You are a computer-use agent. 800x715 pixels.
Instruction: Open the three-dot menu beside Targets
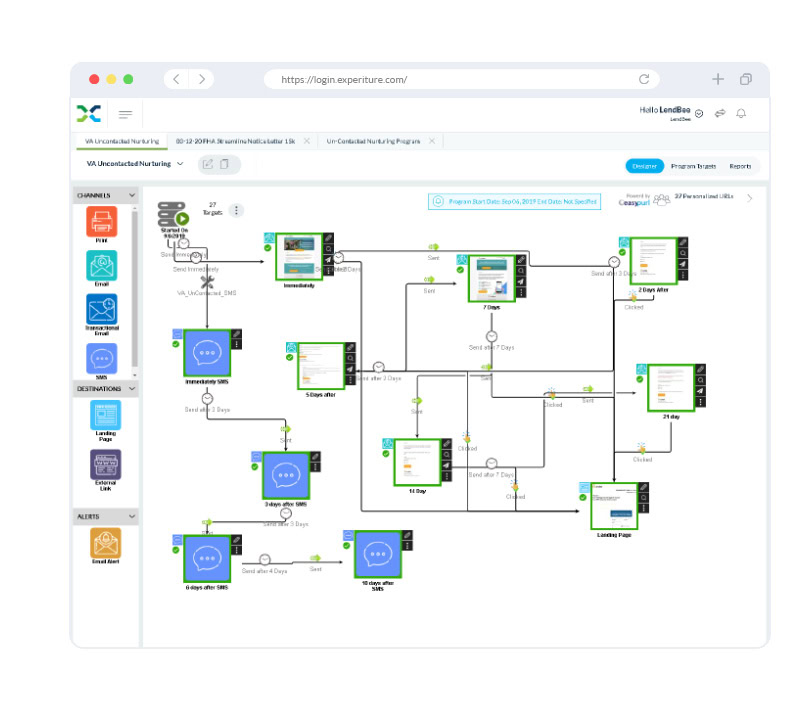pos(236,210)
